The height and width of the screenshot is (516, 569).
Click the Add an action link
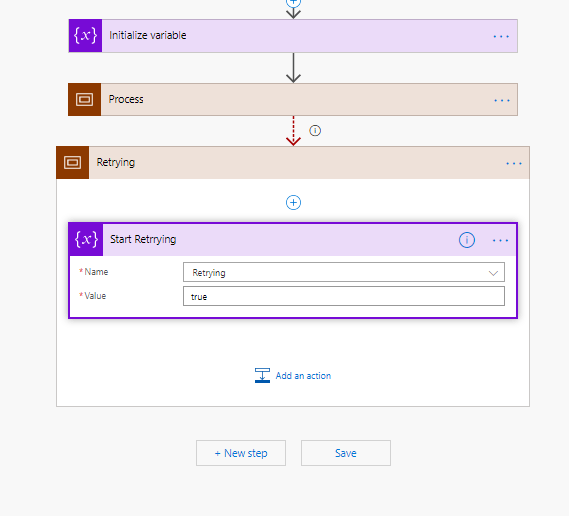tap(303, 376)
